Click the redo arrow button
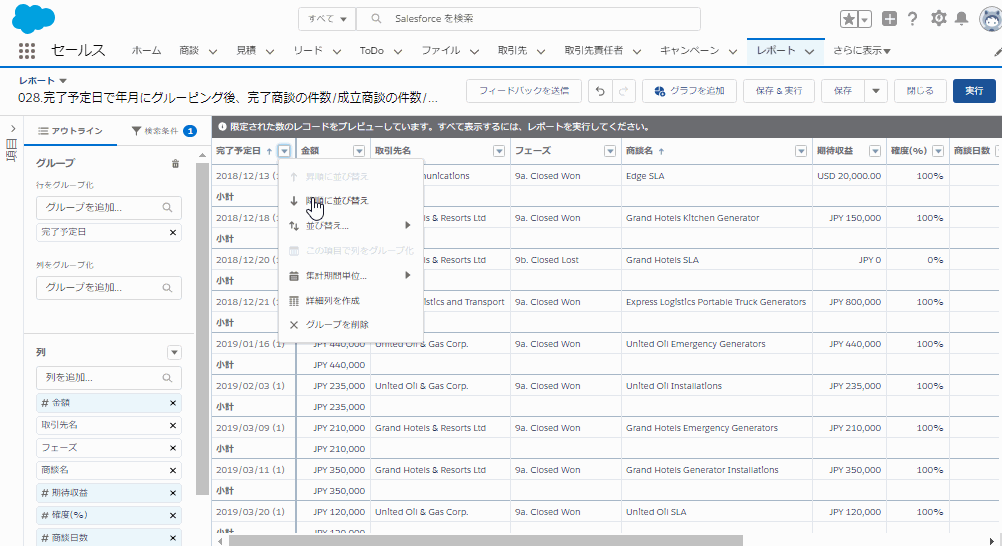The width and height of the screenshot is (1002, 546). pyautogui.click(x=624, y=91)
